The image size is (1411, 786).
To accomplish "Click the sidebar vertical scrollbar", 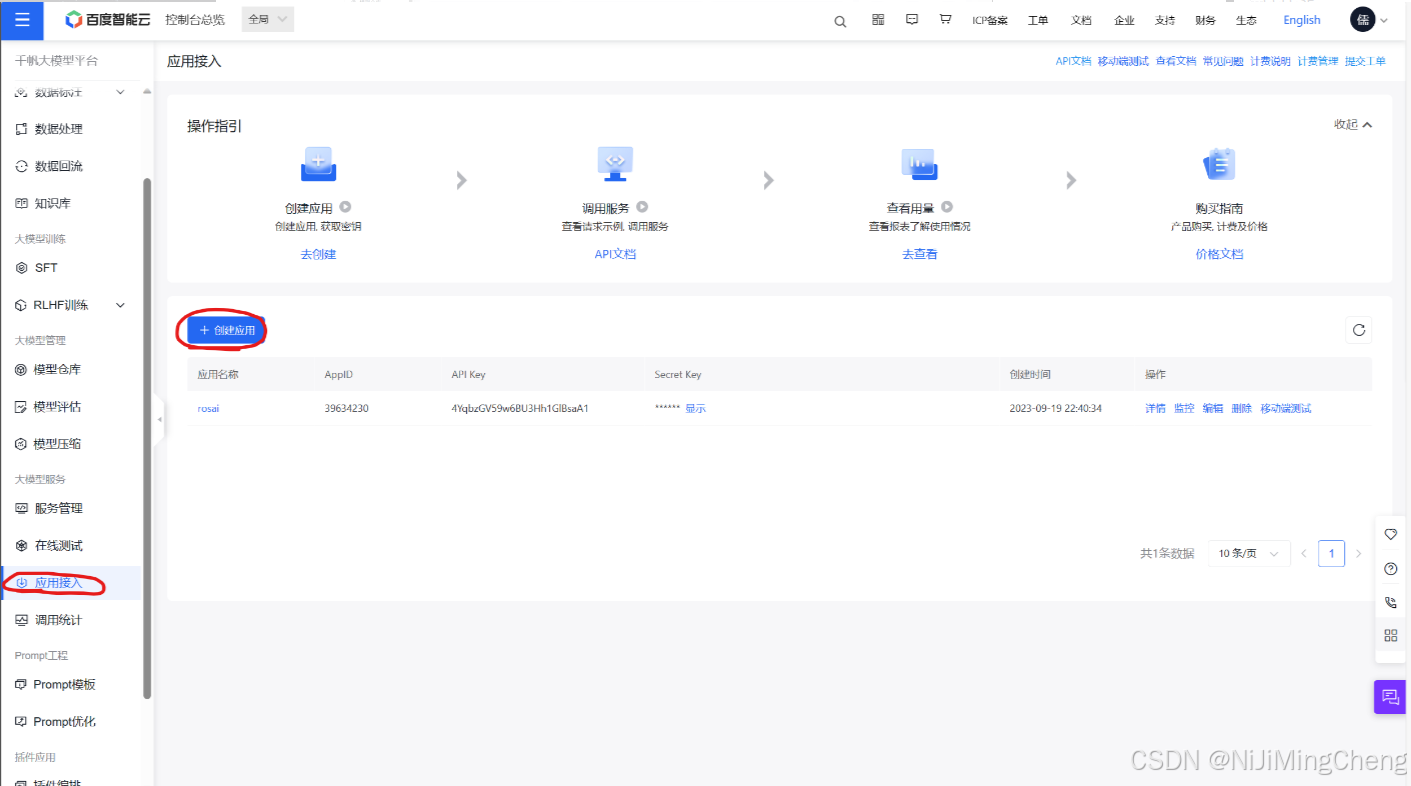I will tap(148, 438).
